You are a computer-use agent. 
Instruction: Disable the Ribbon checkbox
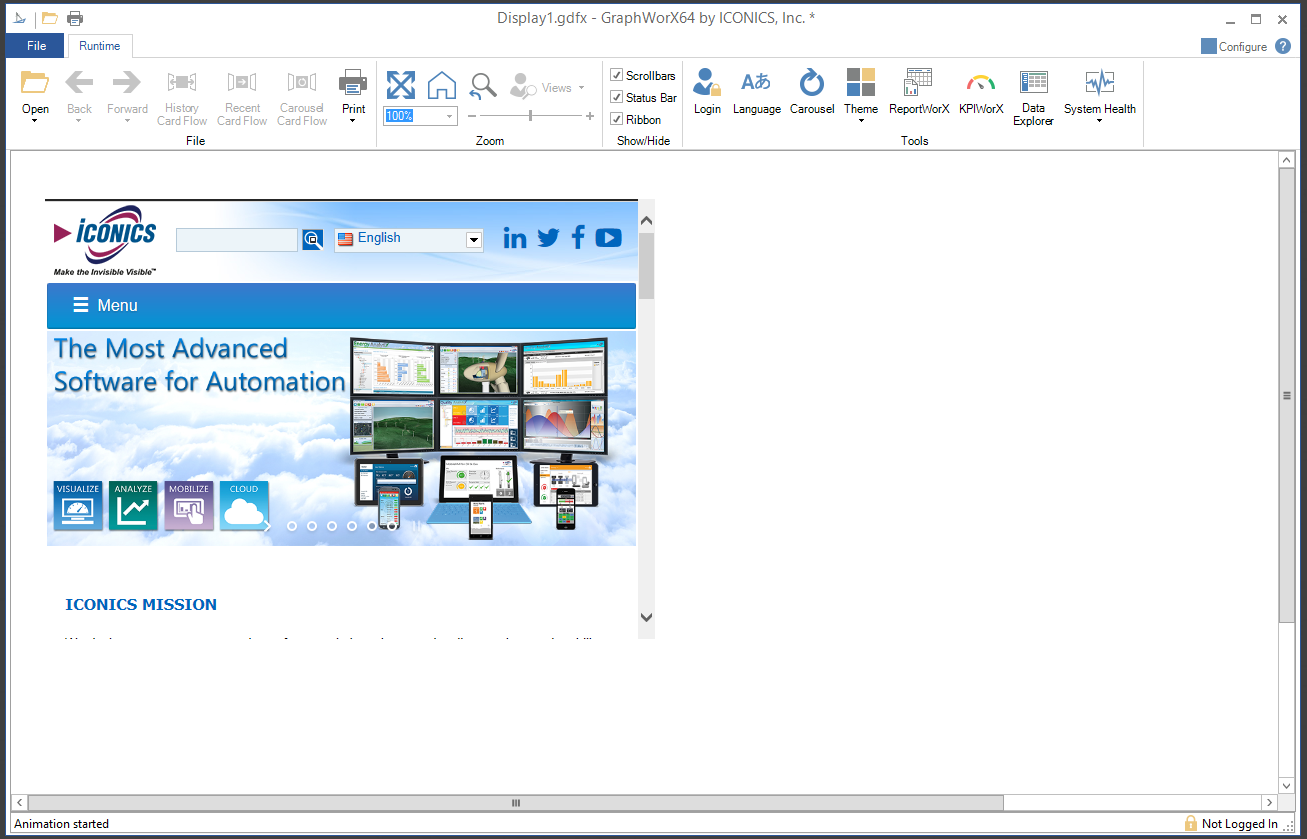[x=617, y=120]
